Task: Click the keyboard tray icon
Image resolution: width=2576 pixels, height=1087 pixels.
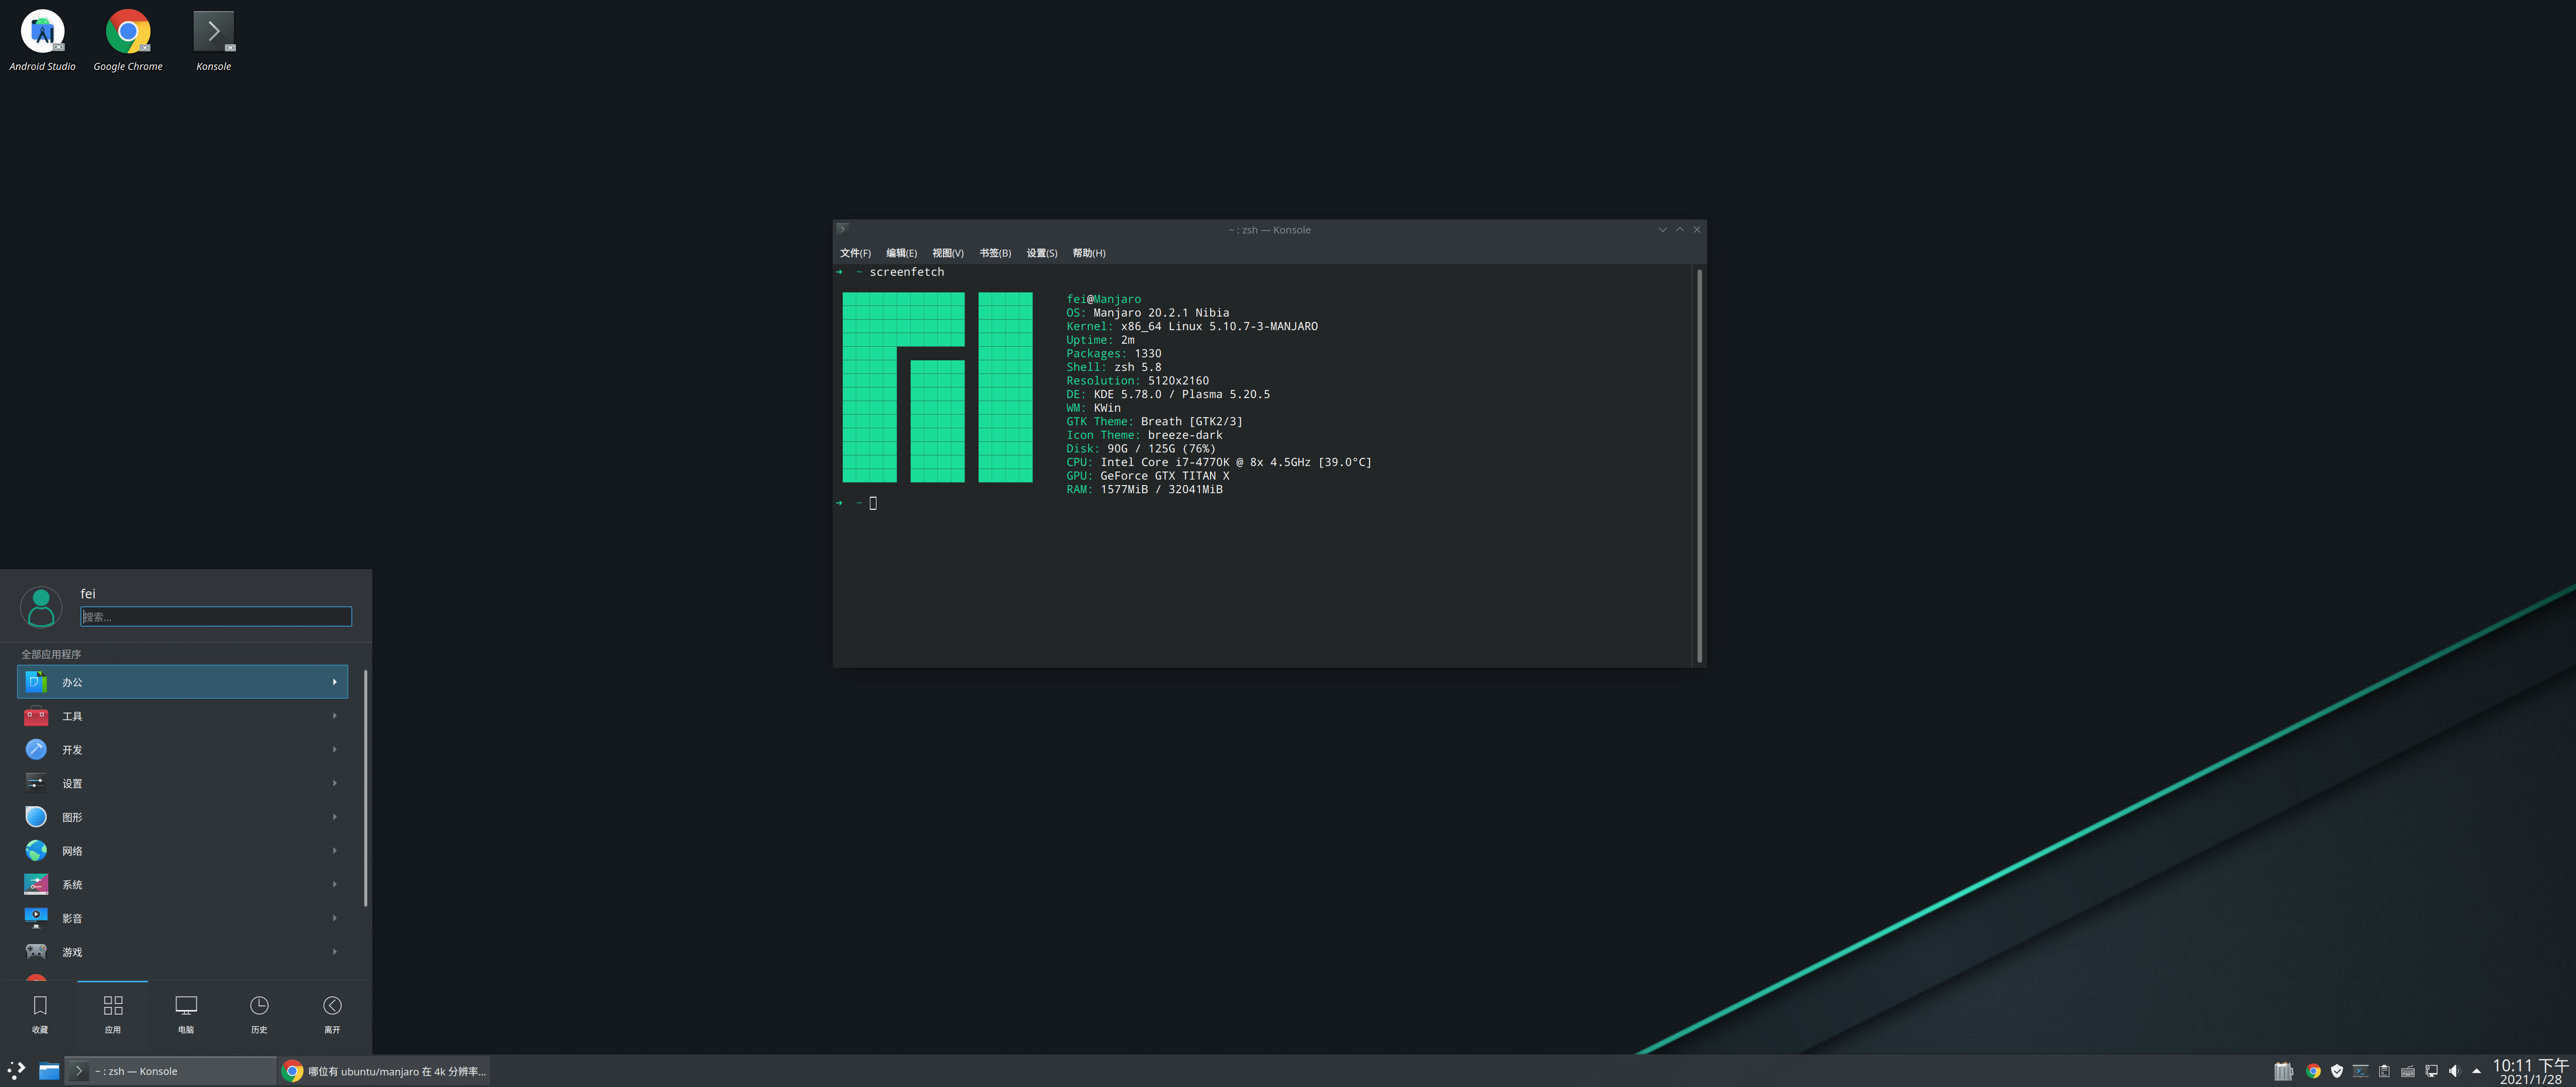Action: tap(2408, 1071)
